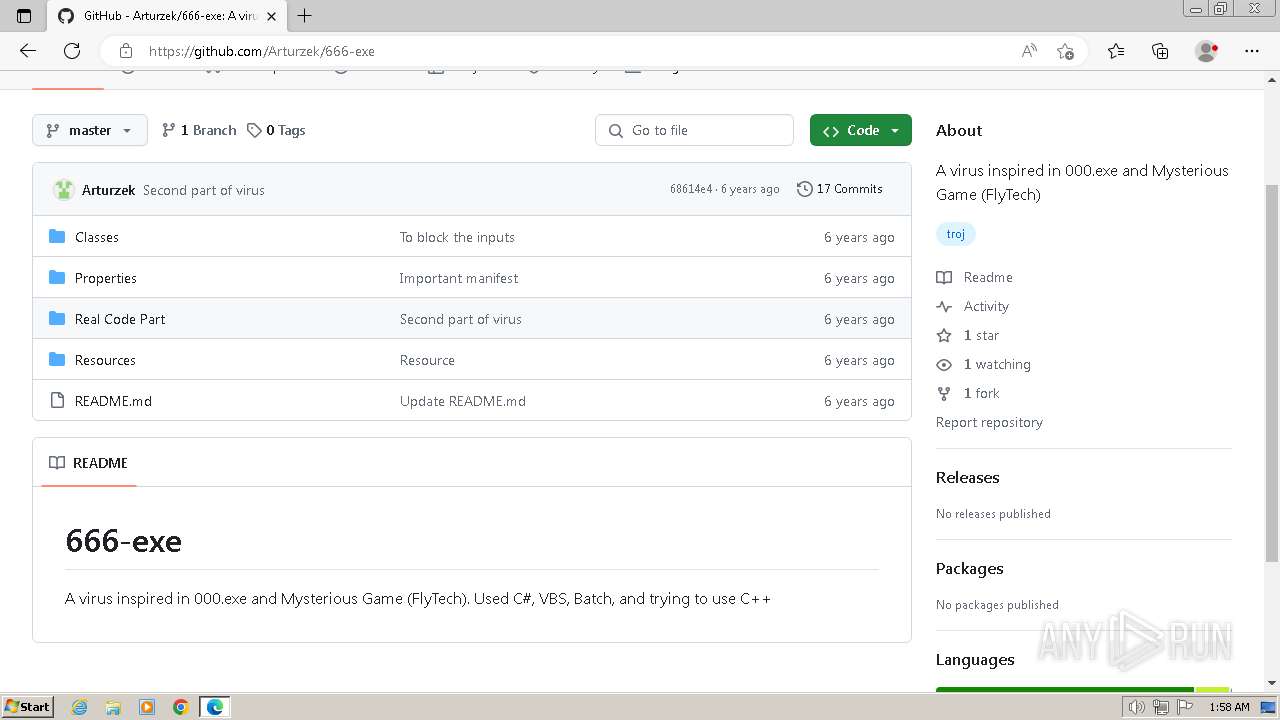Open the Arturzek author link
The height and width of the screenshot is (720, 1280).
108,190
